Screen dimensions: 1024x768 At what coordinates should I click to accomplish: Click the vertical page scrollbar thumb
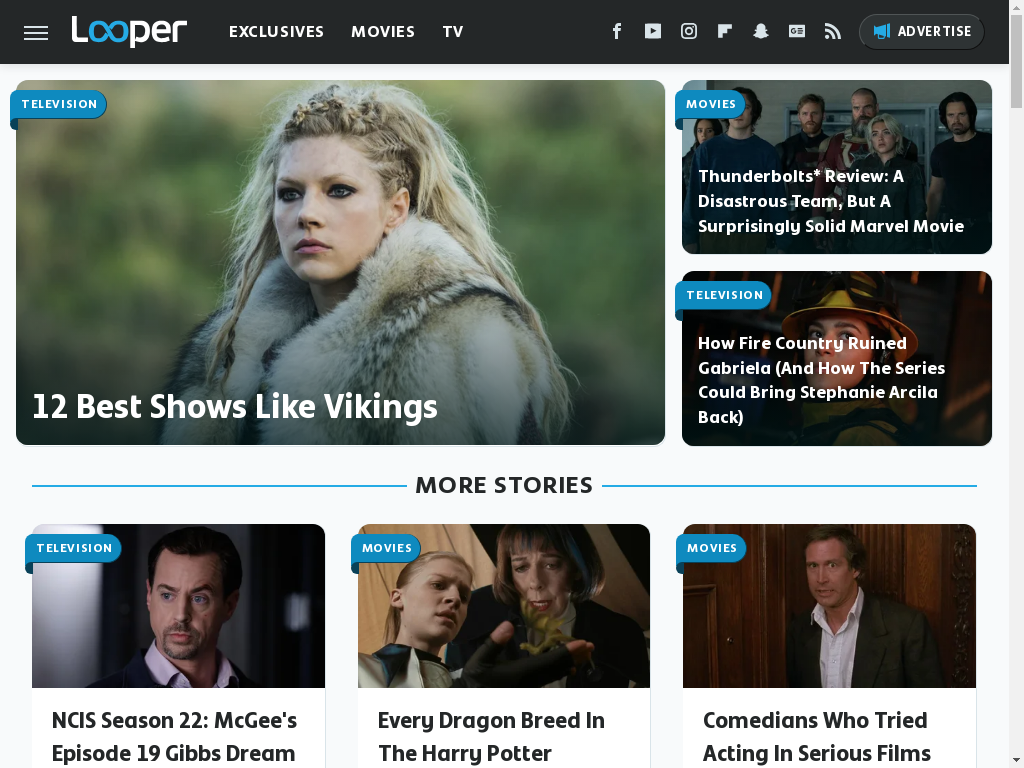click(x=1016, y=61)
